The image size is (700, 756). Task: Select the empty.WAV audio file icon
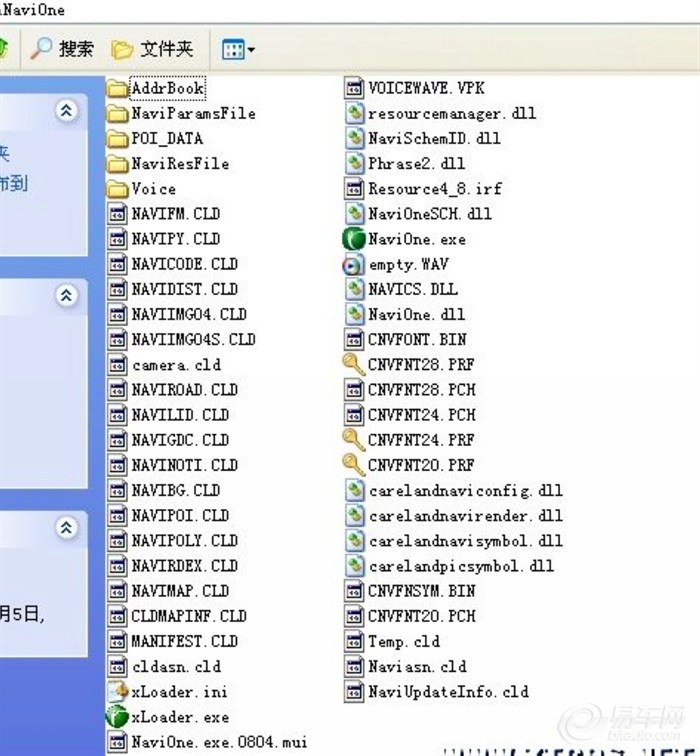tap(353, 264)
